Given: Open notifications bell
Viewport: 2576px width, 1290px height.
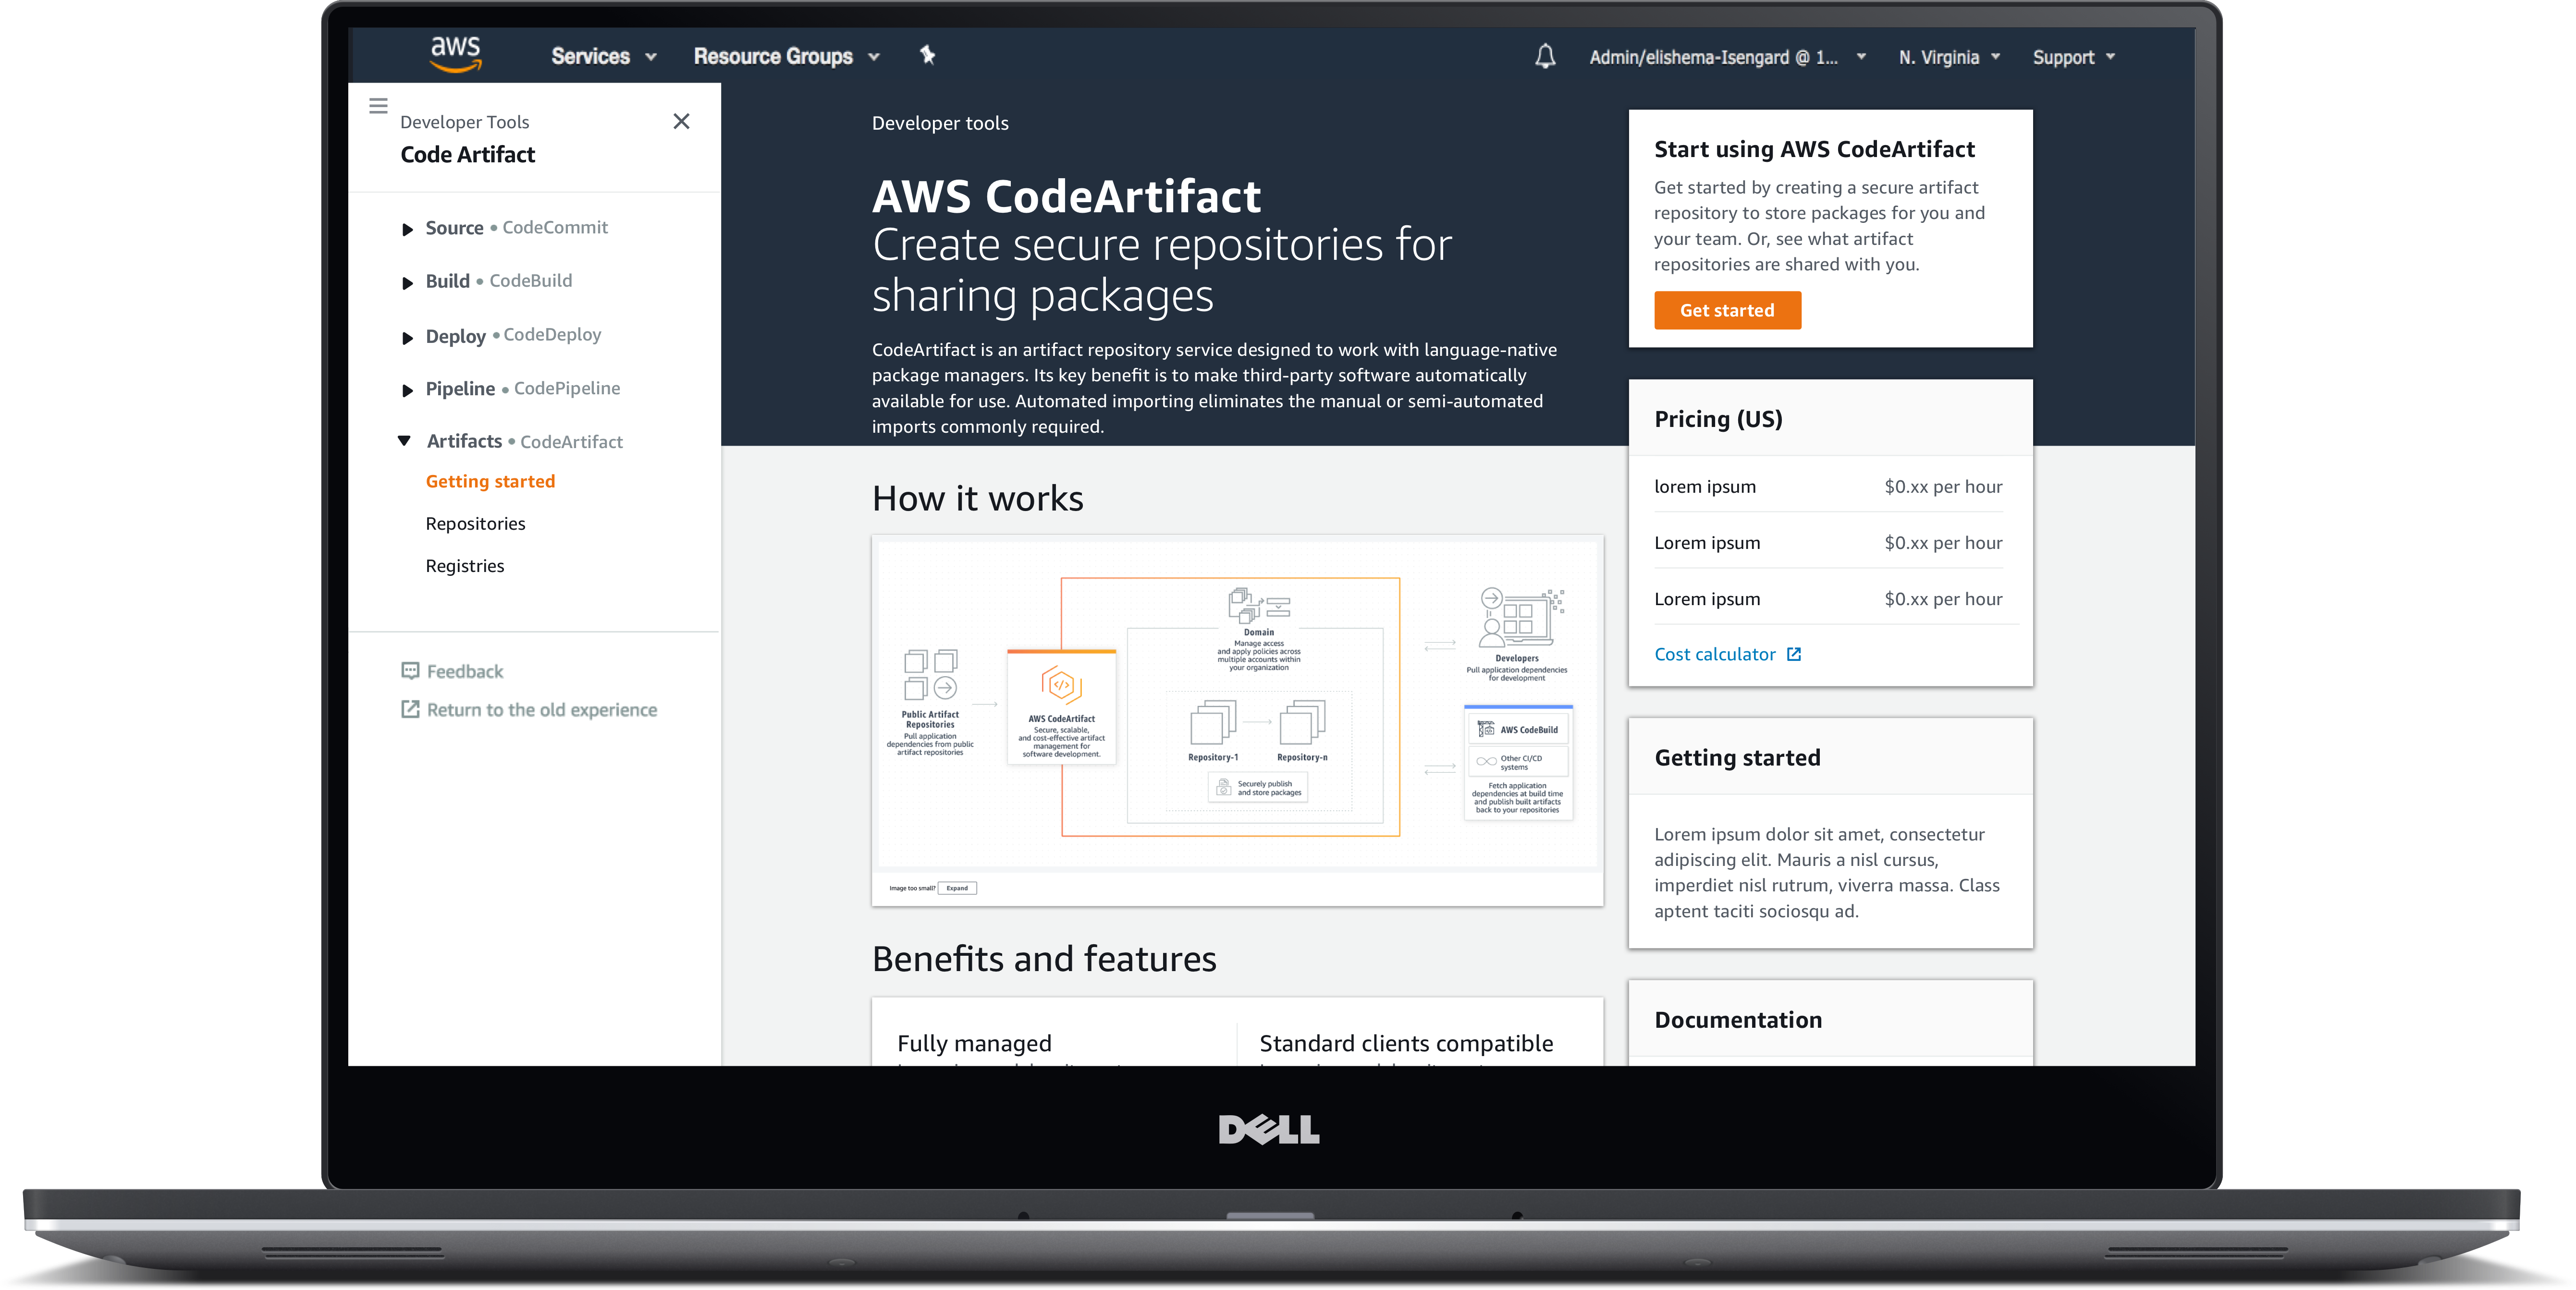Looking at the screenshot, I should [x=1545, y=56].
